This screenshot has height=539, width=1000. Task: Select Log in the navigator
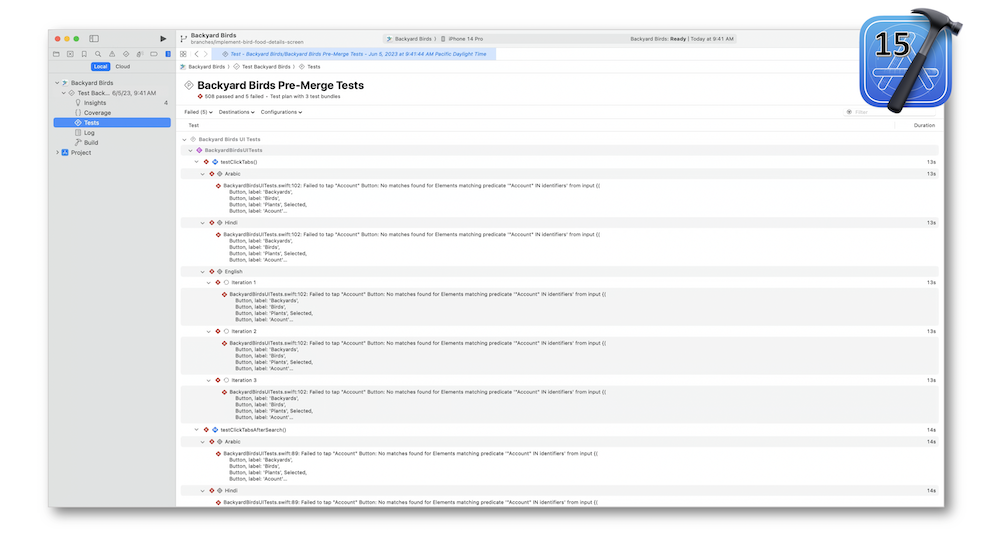click(89, 133)
